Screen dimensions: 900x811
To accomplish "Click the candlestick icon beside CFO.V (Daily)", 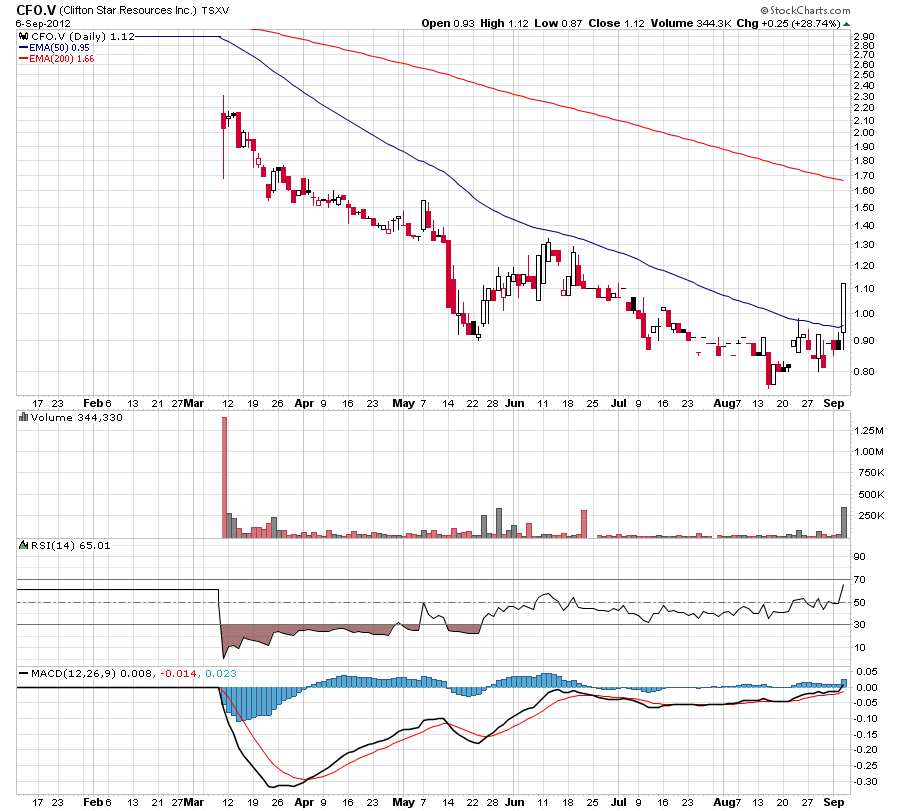I will pyautogui.click(x=24, y=36).
